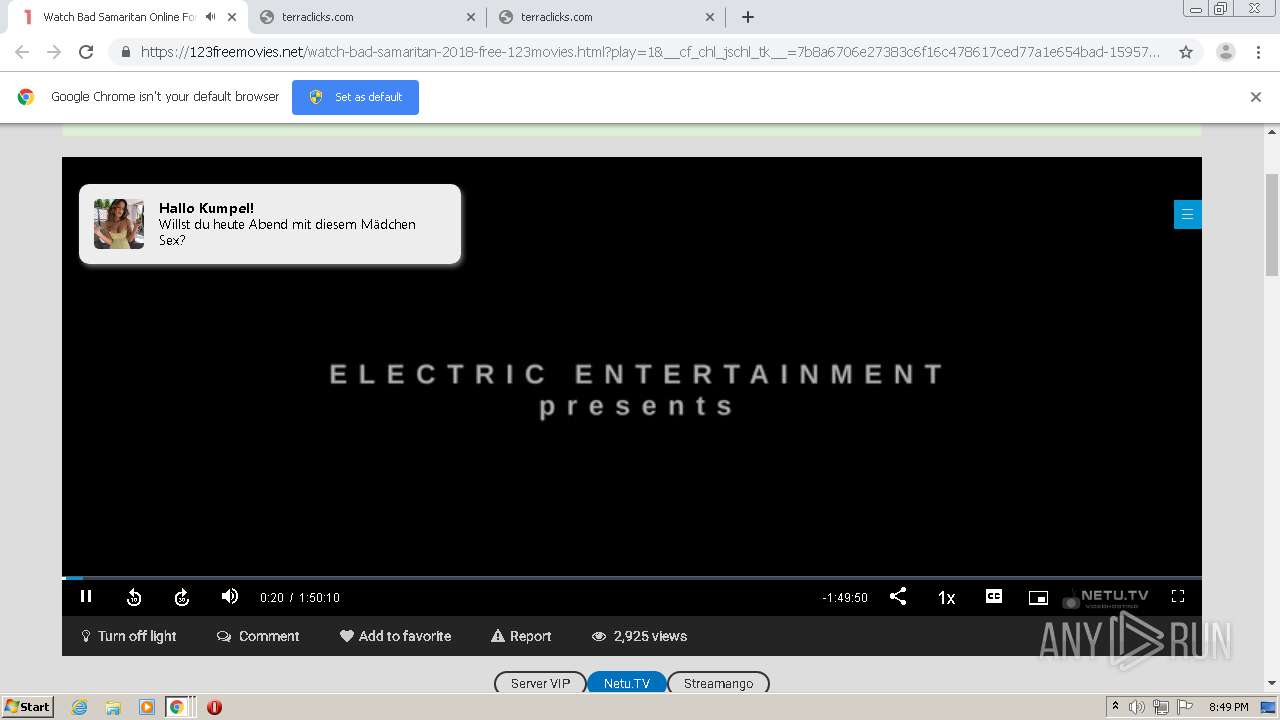Switch to the second terraclicks.com tab
The width and height of the screenshot is (1280, 720).
[606, 17]
